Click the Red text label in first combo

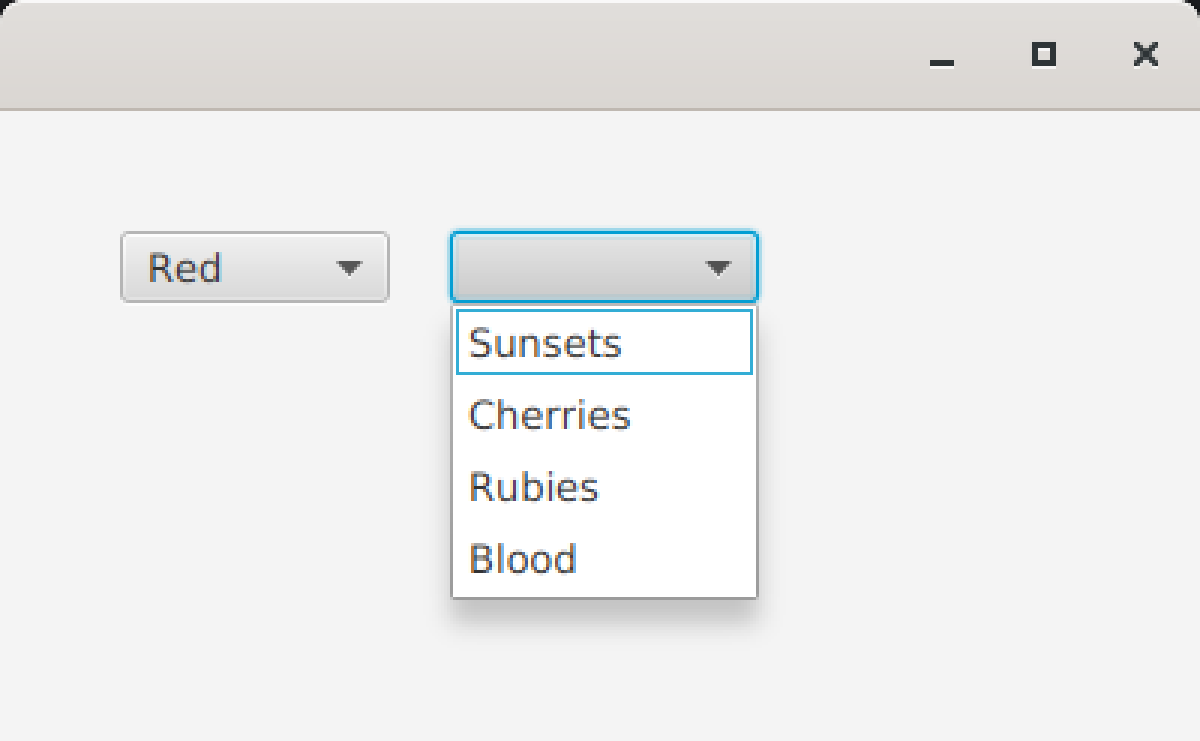pos(184,268)
